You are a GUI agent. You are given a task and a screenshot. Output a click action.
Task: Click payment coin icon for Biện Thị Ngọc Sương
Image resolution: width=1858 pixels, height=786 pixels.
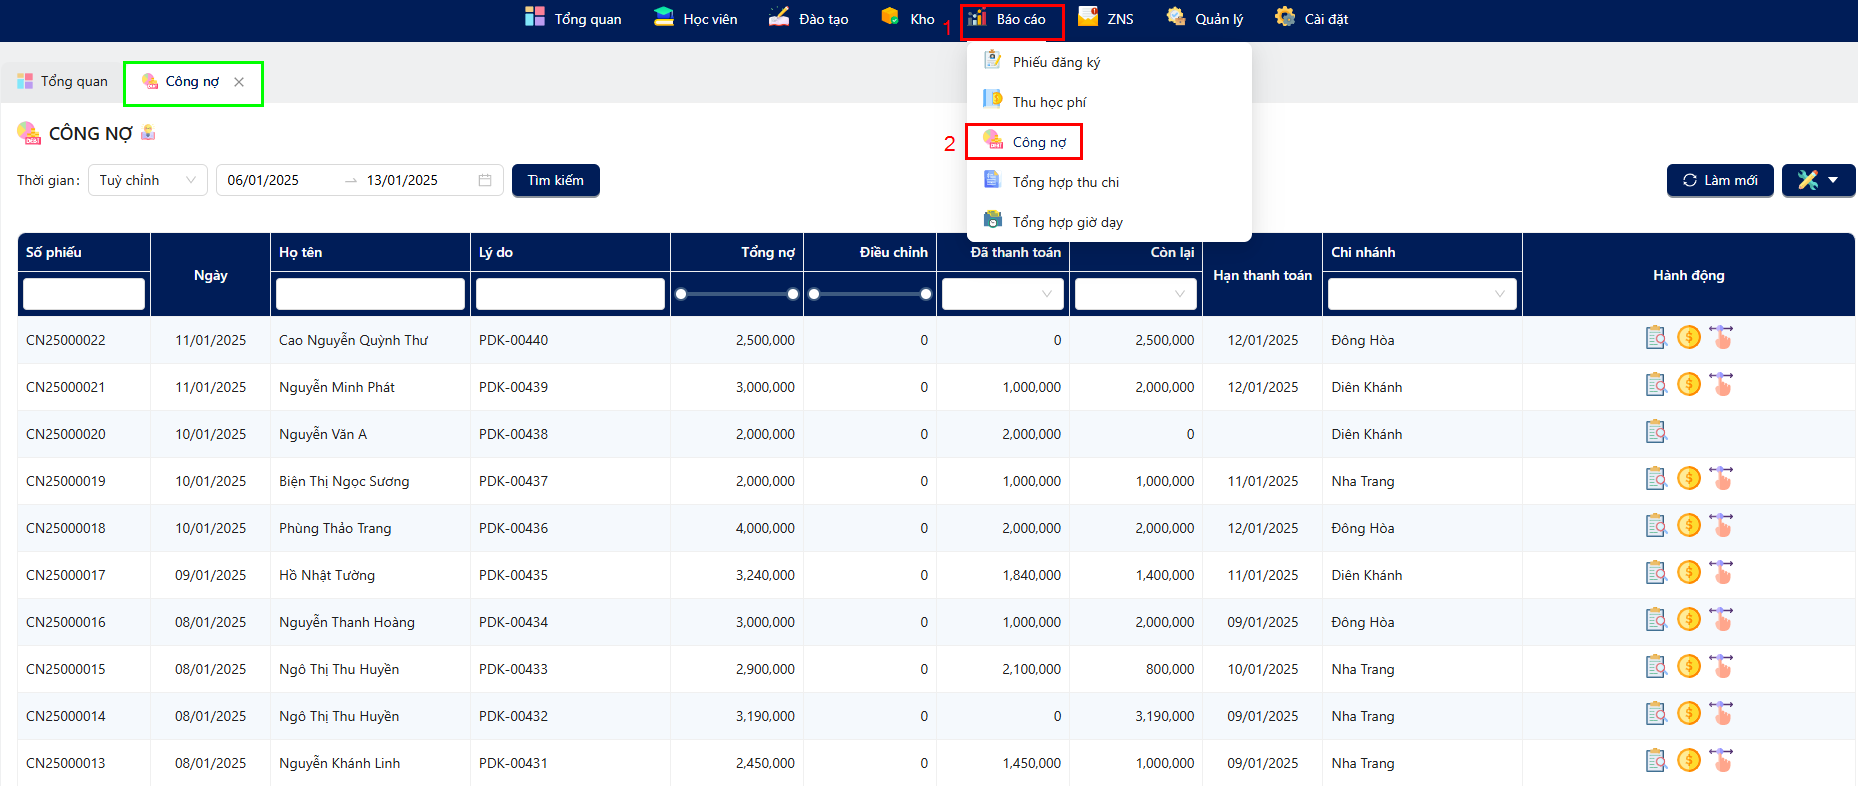pyautogui.click(x=1689, y=479)
